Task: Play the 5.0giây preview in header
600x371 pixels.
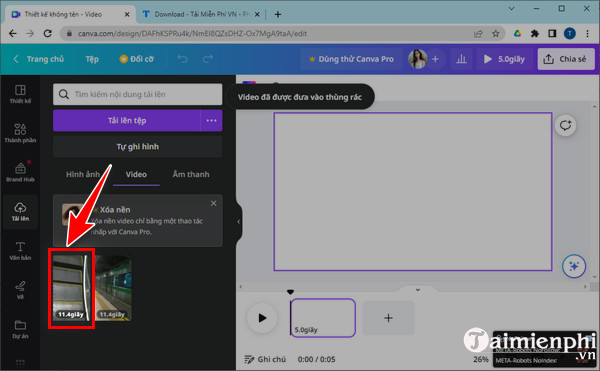Action: [504, 59]
